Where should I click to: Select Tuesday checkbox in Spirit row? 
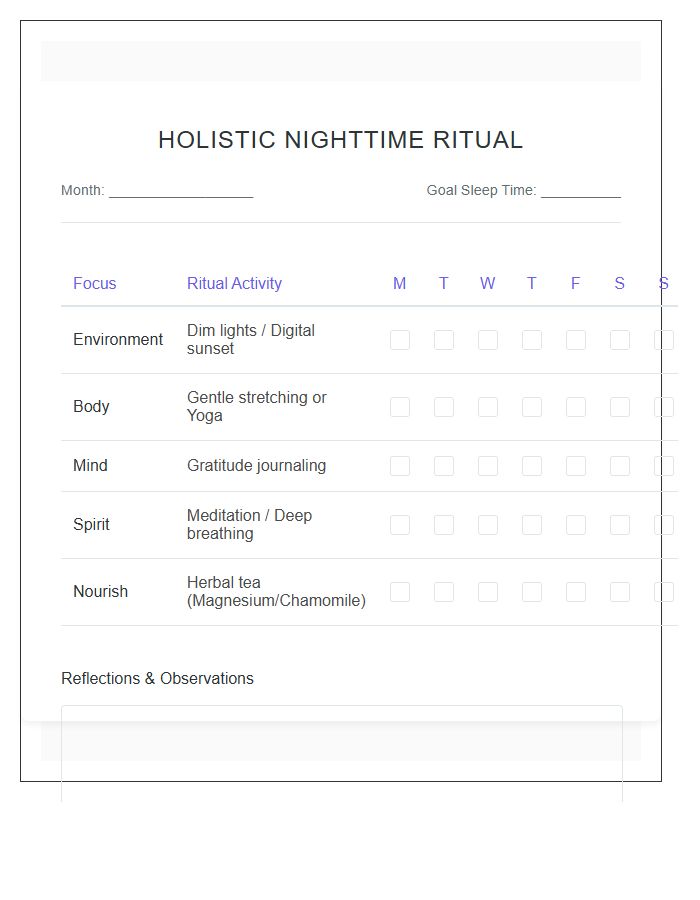pyautogui.click(x=444, y=525)
